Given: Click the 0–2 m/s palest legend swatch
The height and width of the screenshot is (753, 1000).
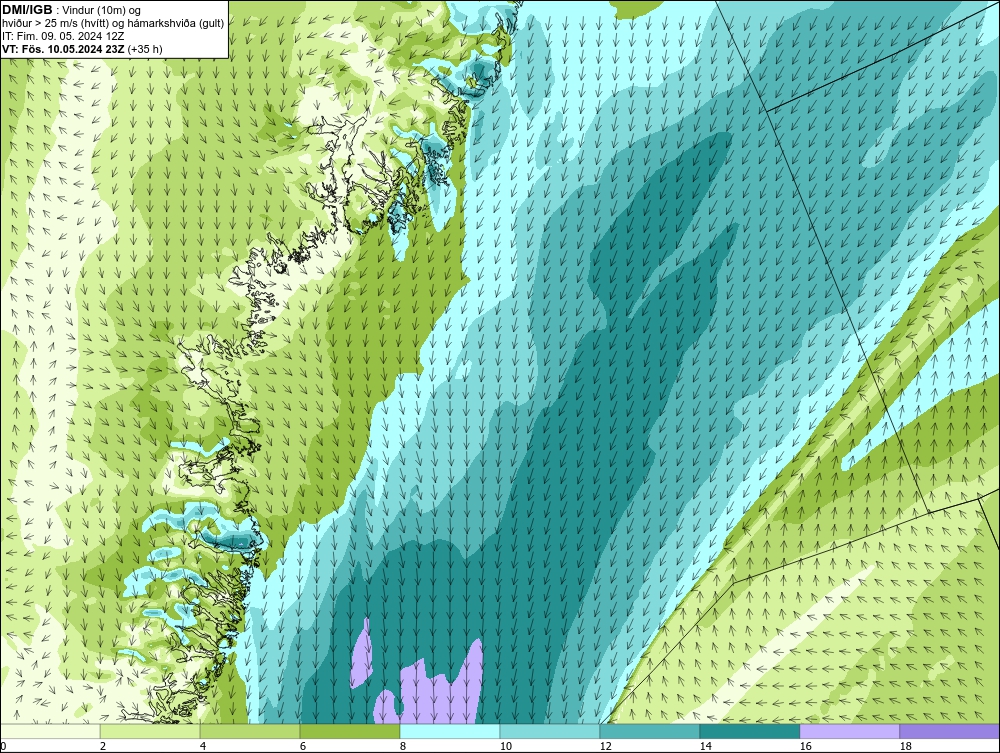Looking at the screenshot, I should (x=50, y=731).
